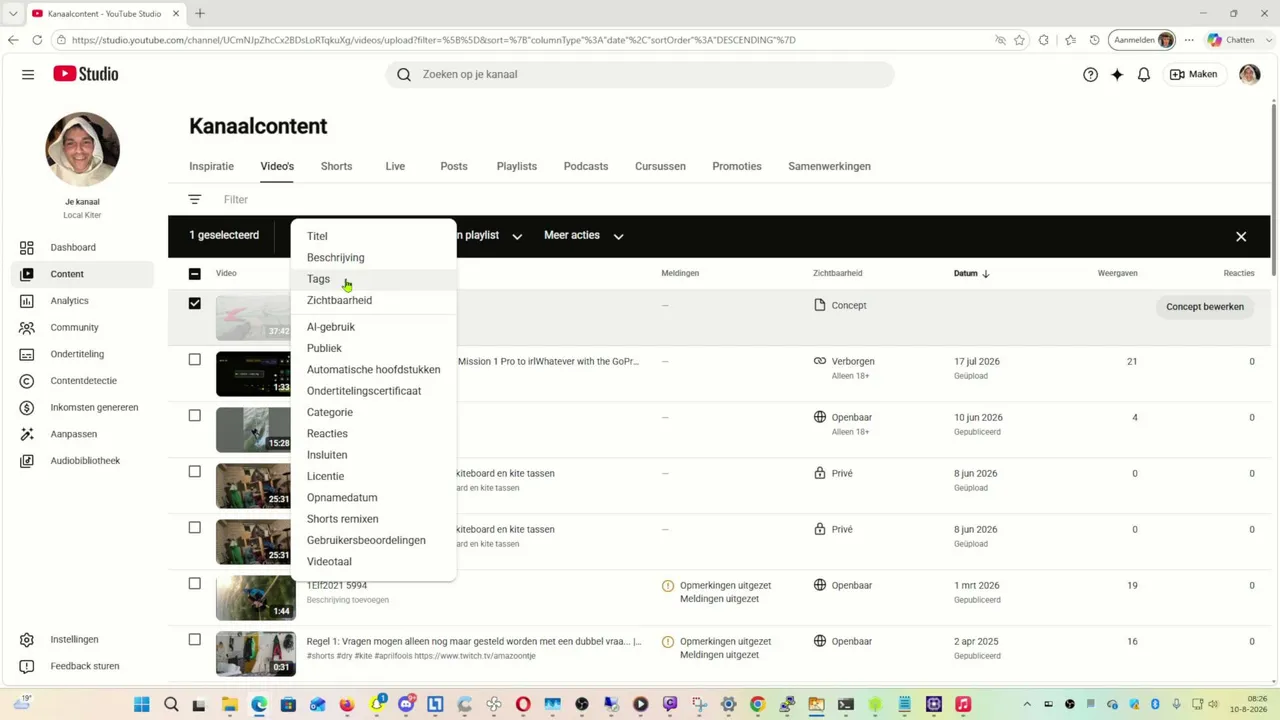1280x720 pixels.
Task: Open Windows Start menu
Action: tap(142, 704)
